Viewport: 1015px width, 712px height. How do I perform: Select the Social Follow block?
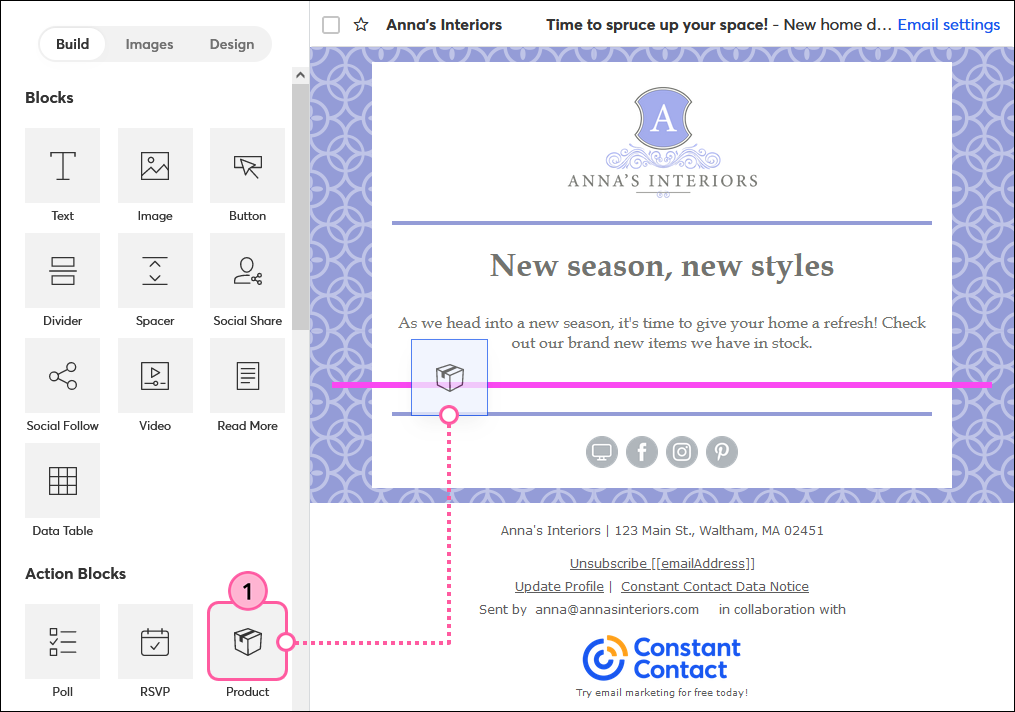(63, 375)
